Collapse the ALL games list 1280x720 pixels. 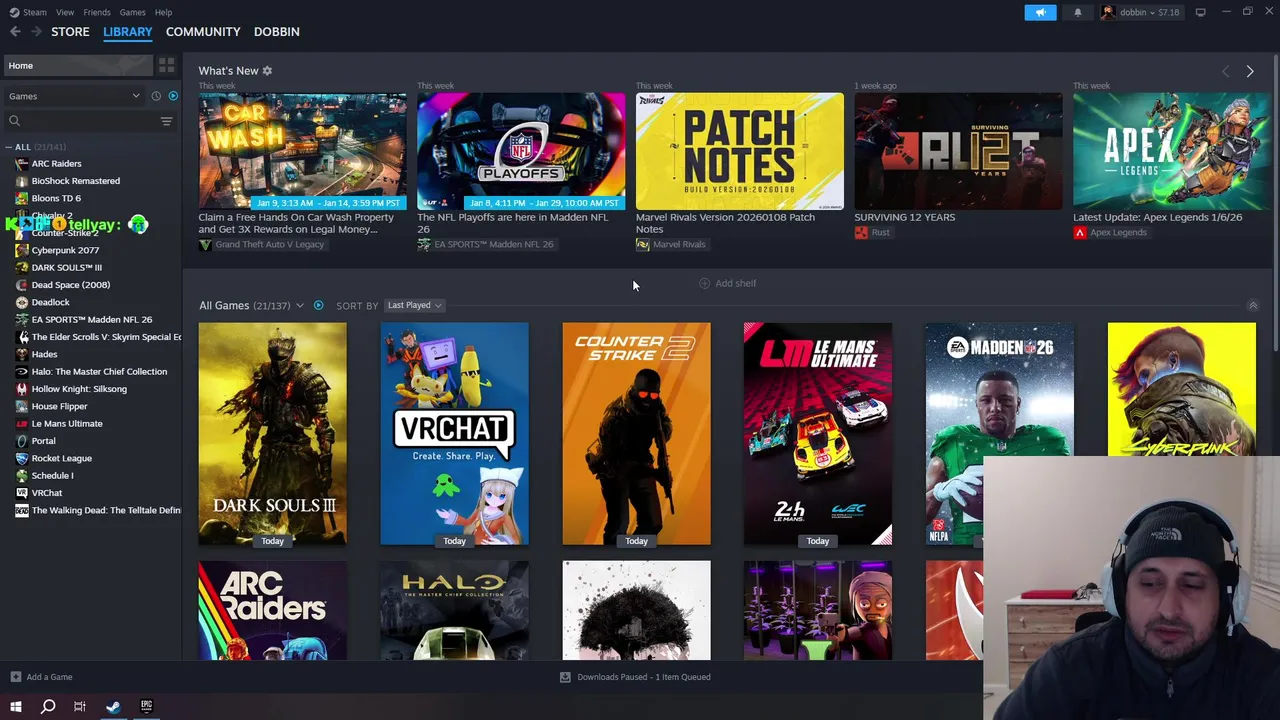coord(8,147)
